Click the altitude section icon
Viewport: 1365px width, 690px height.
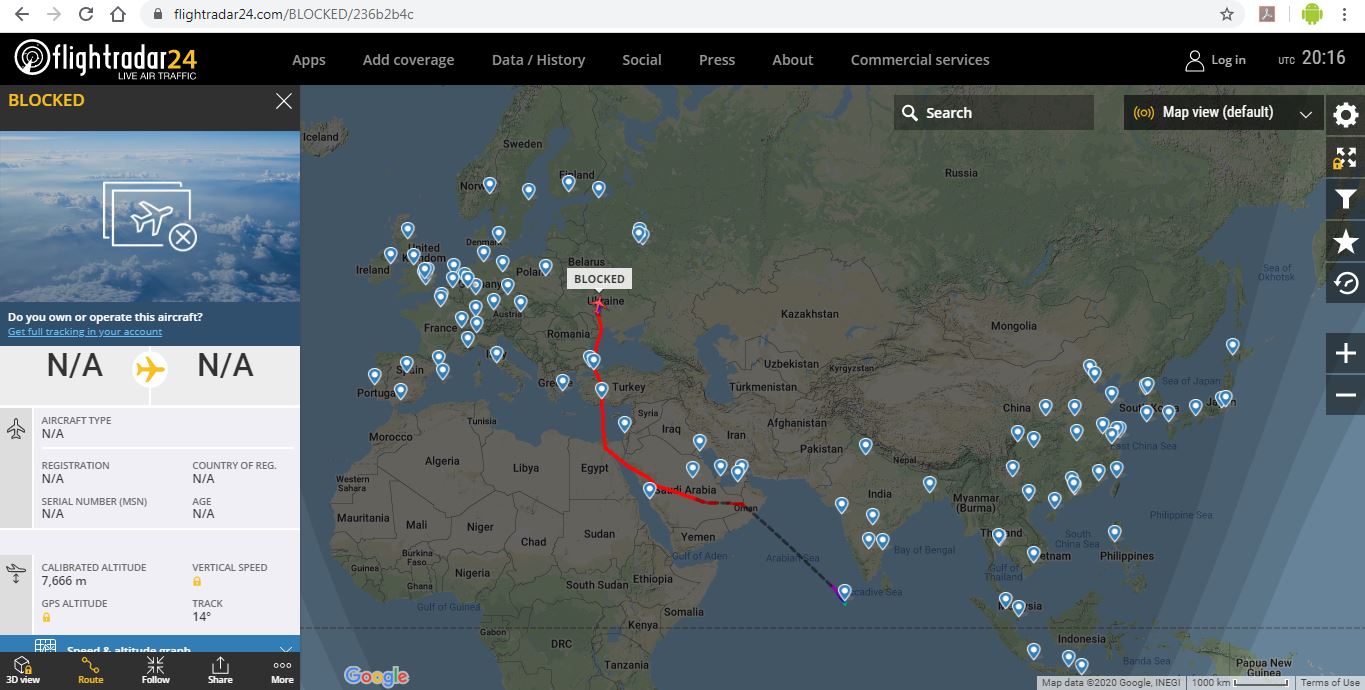tap(16, 574)
